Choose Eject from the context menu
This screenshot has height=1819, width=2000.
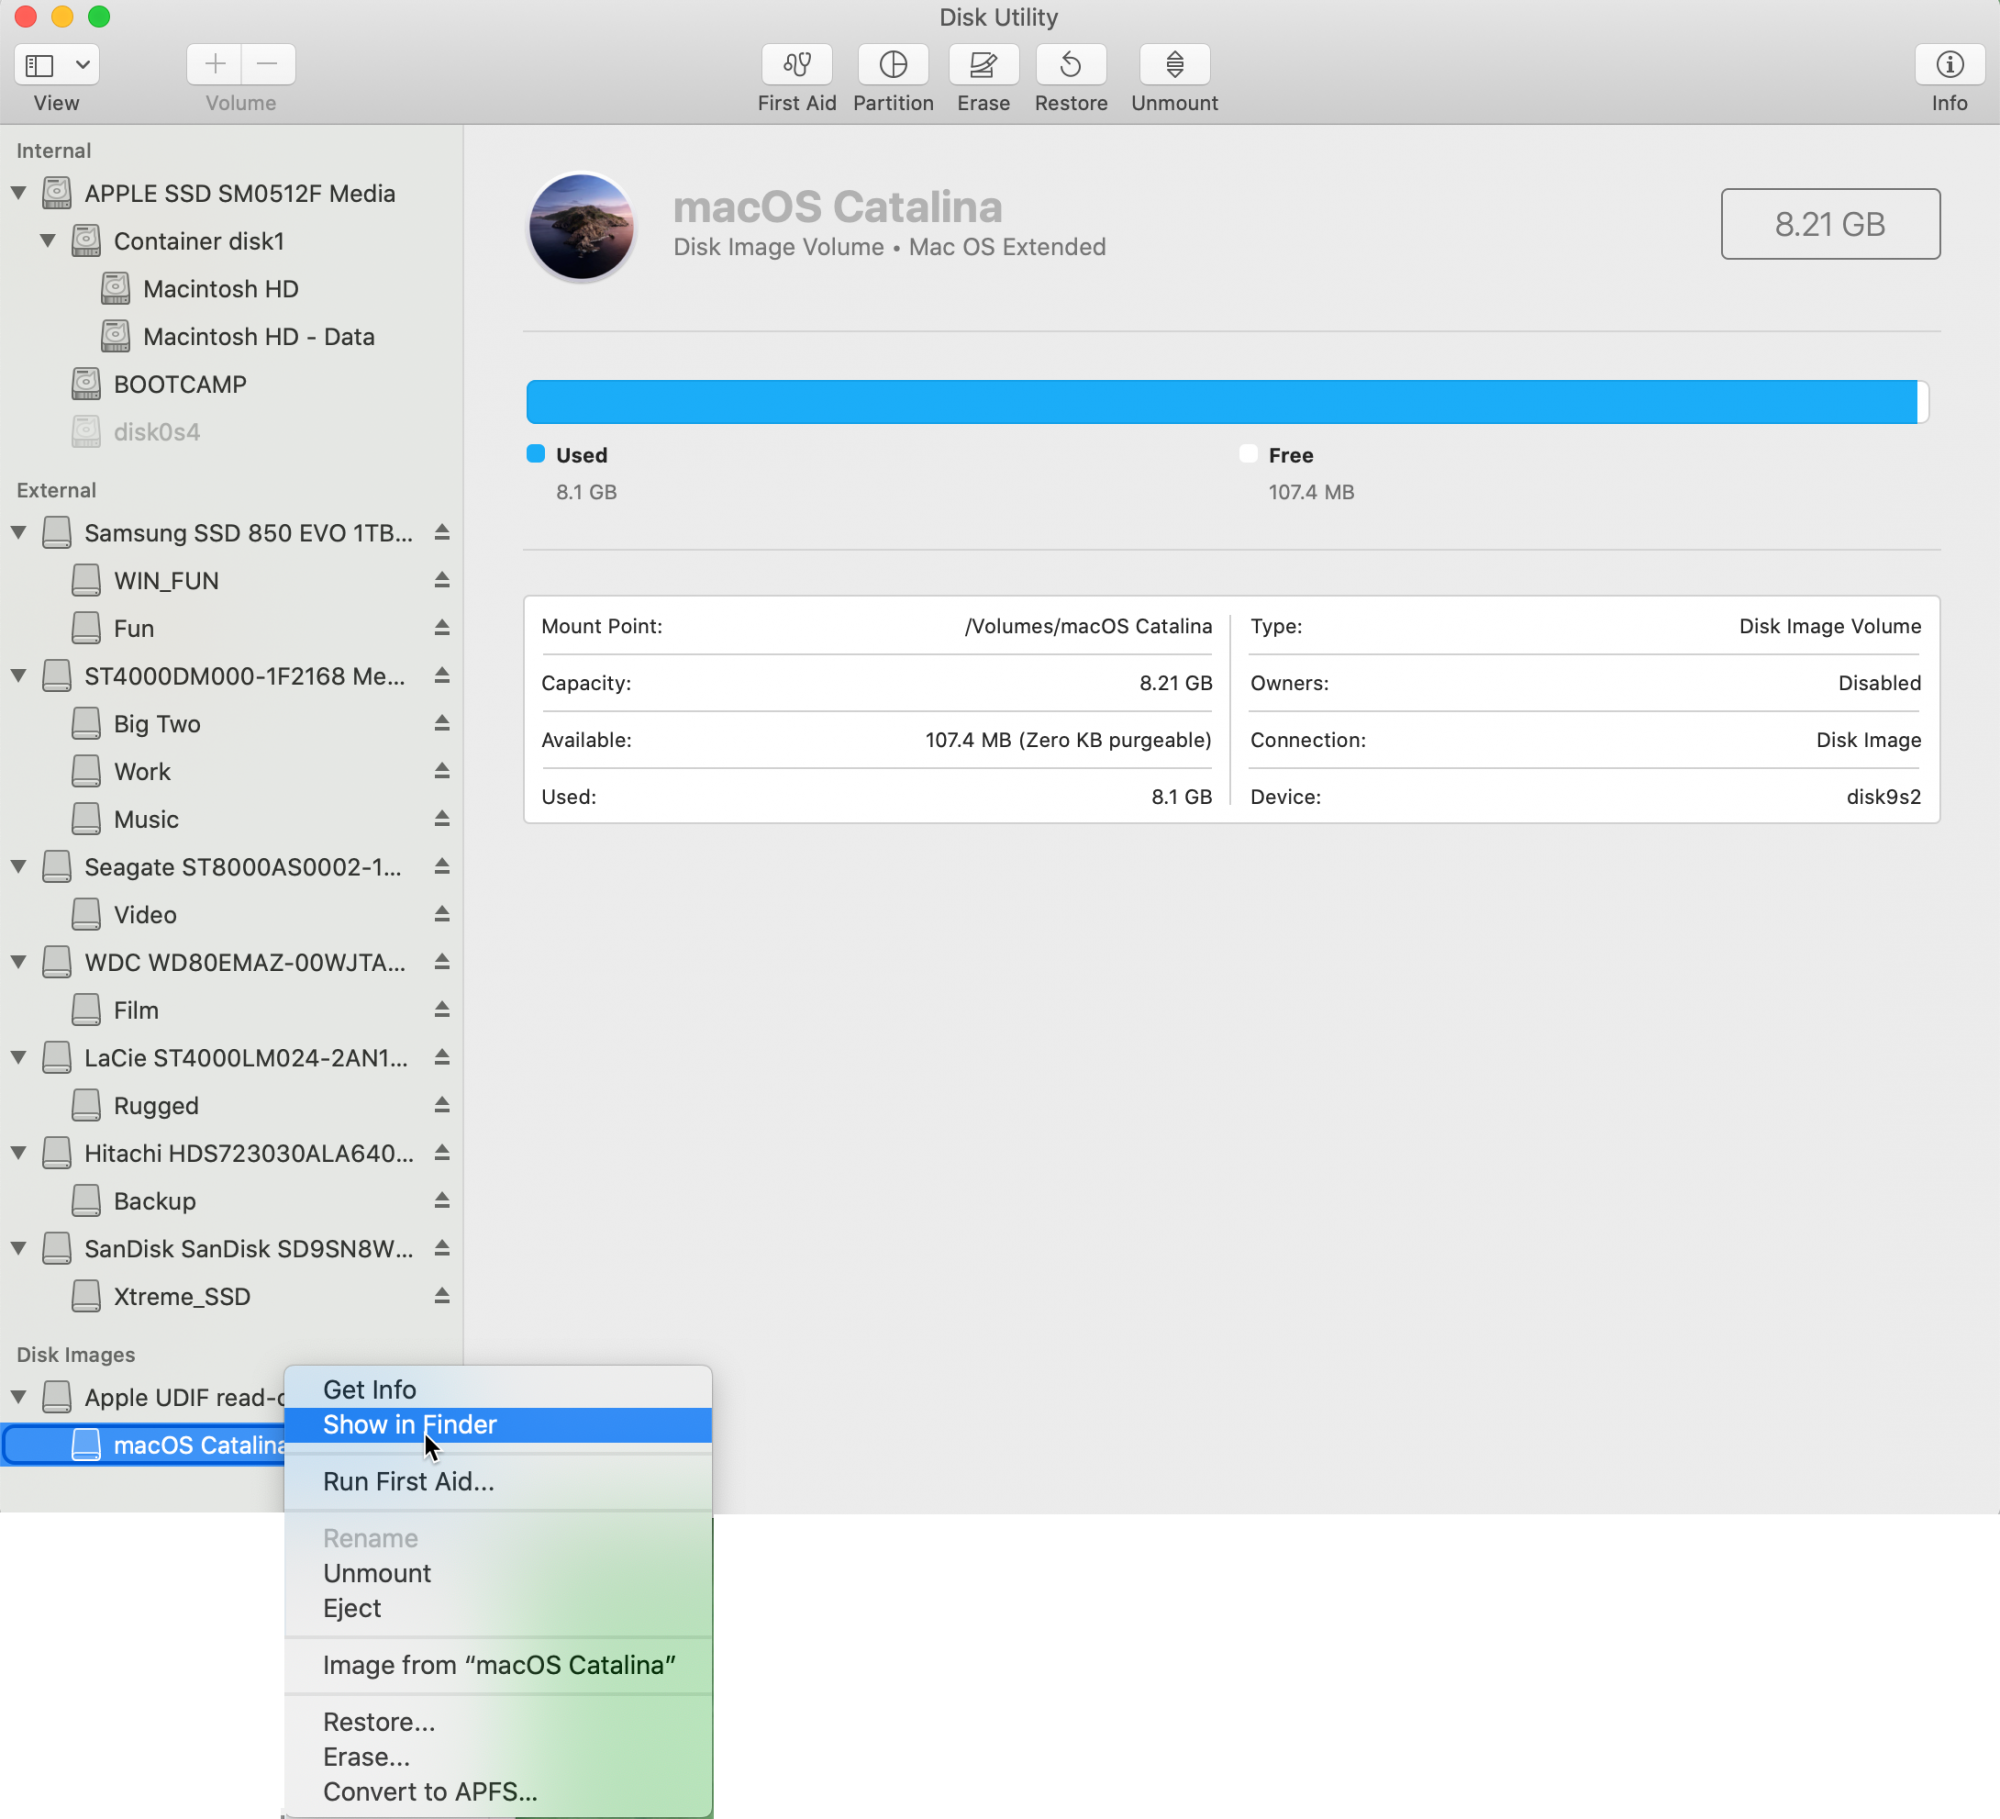tap(498, 1609)
